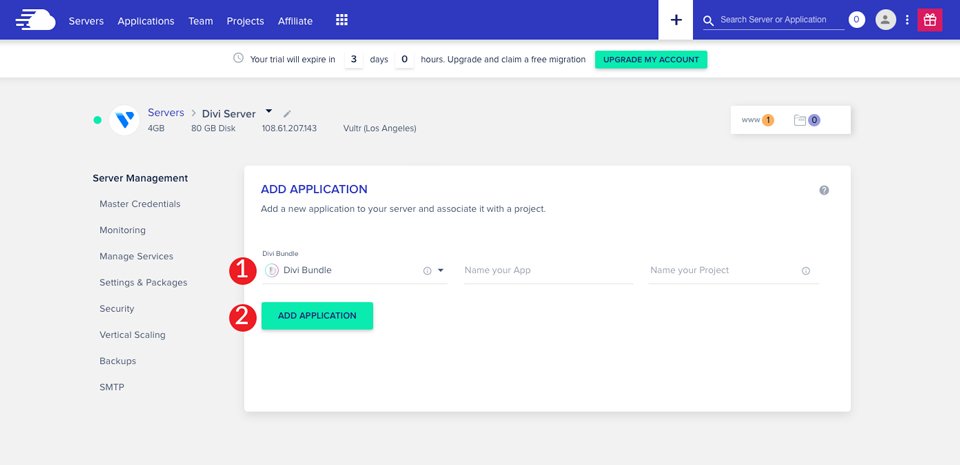The width and height of the screenshot is (960, 465).
Task: Click Upgrade My Account button
Action: 650,59
